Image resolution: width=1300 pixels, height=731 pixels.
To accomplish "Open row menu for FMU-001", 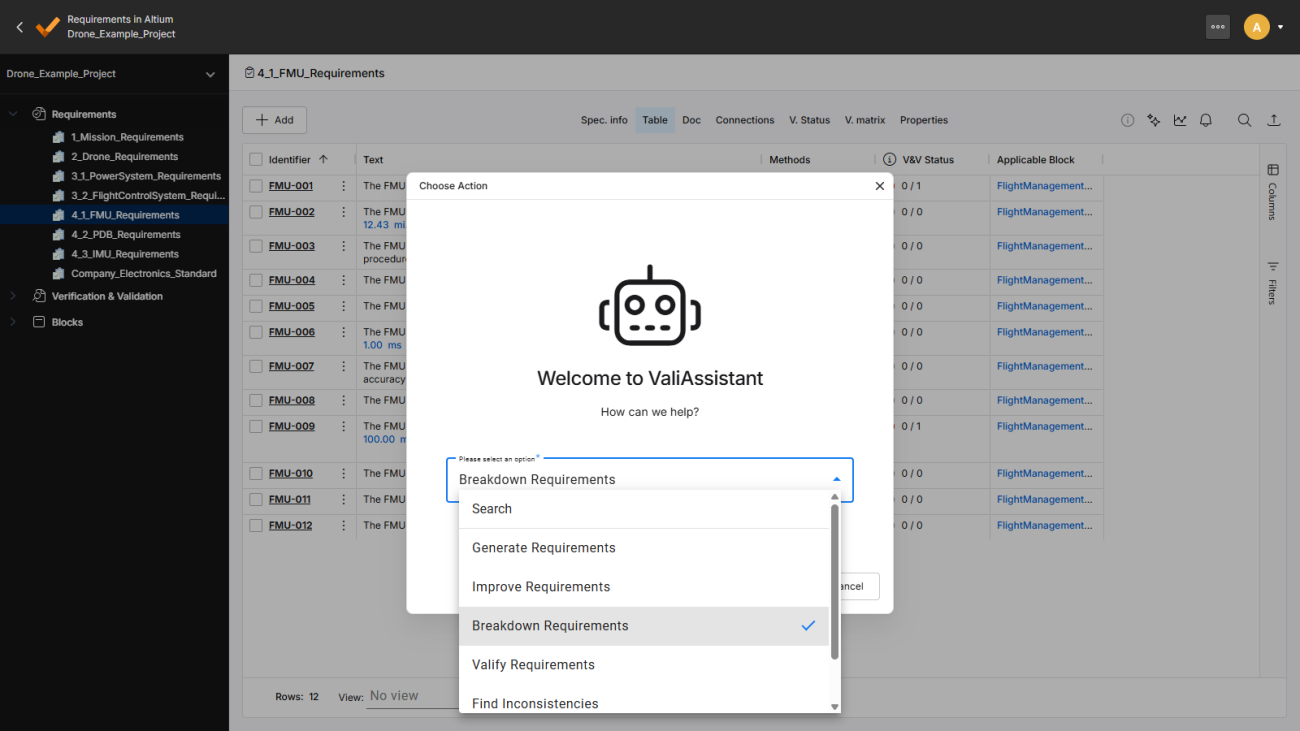I will coord(344,186).
